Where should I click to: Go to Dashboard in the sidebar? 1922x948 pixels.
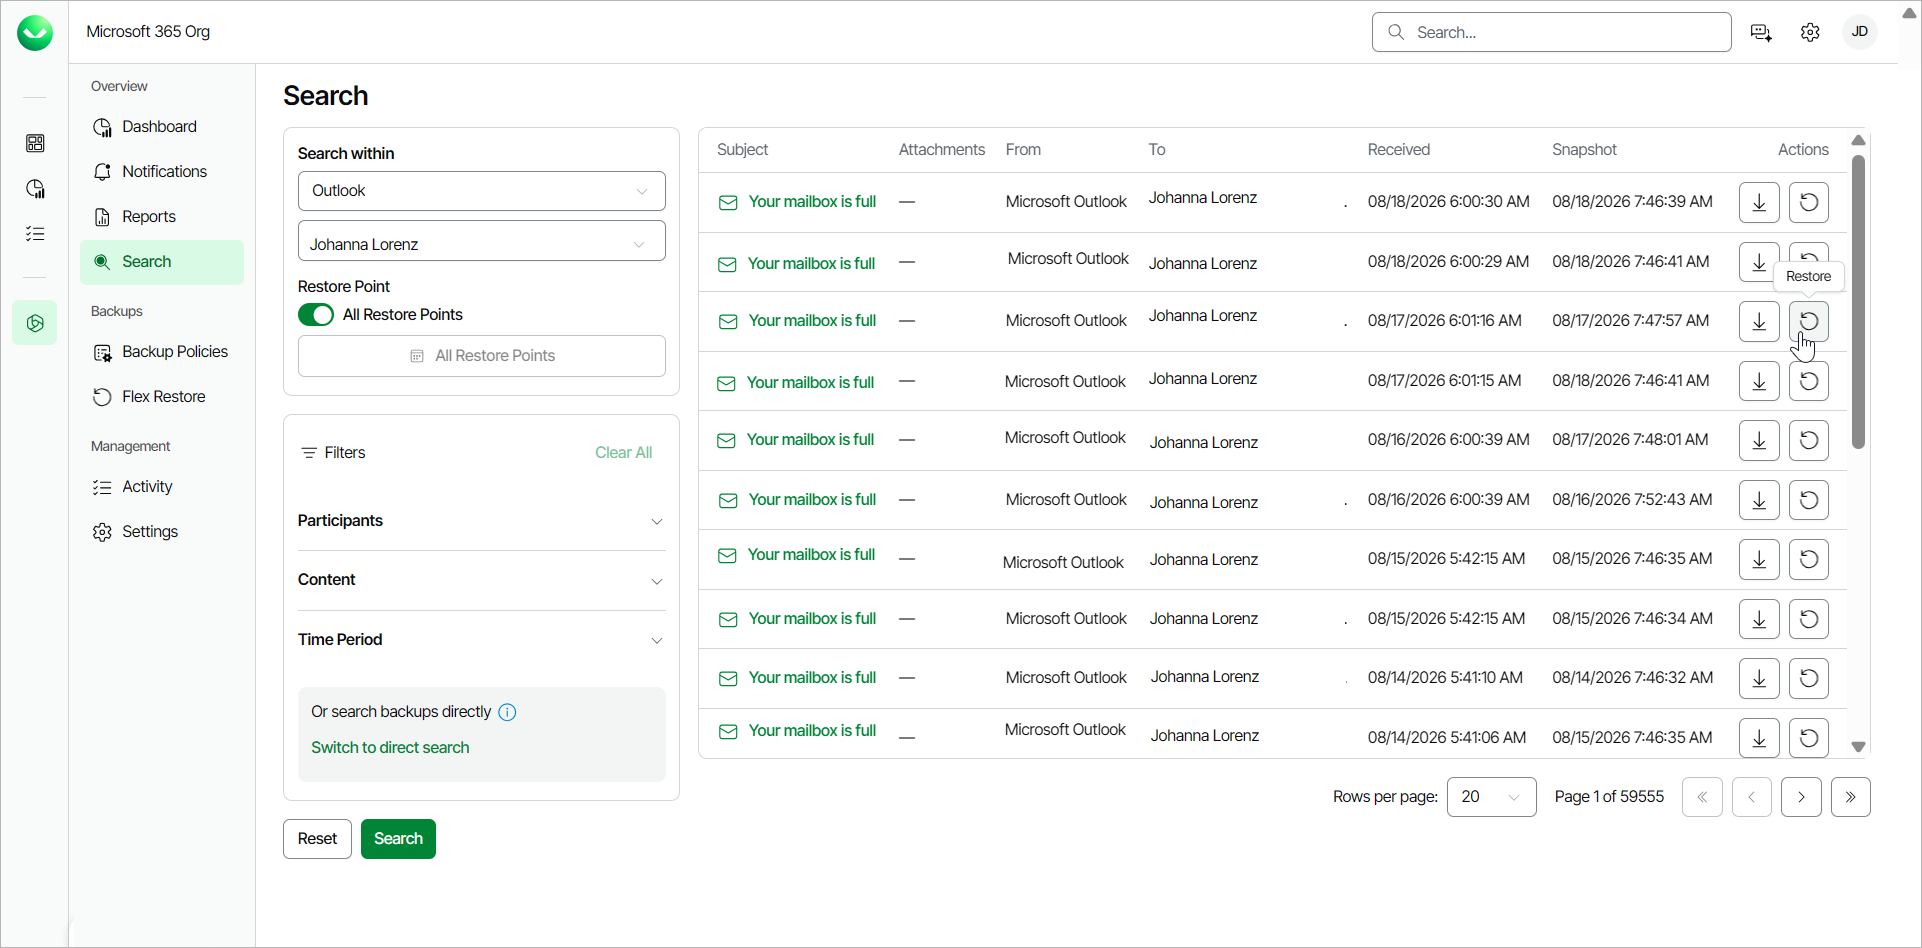click(x=162, y=127)
